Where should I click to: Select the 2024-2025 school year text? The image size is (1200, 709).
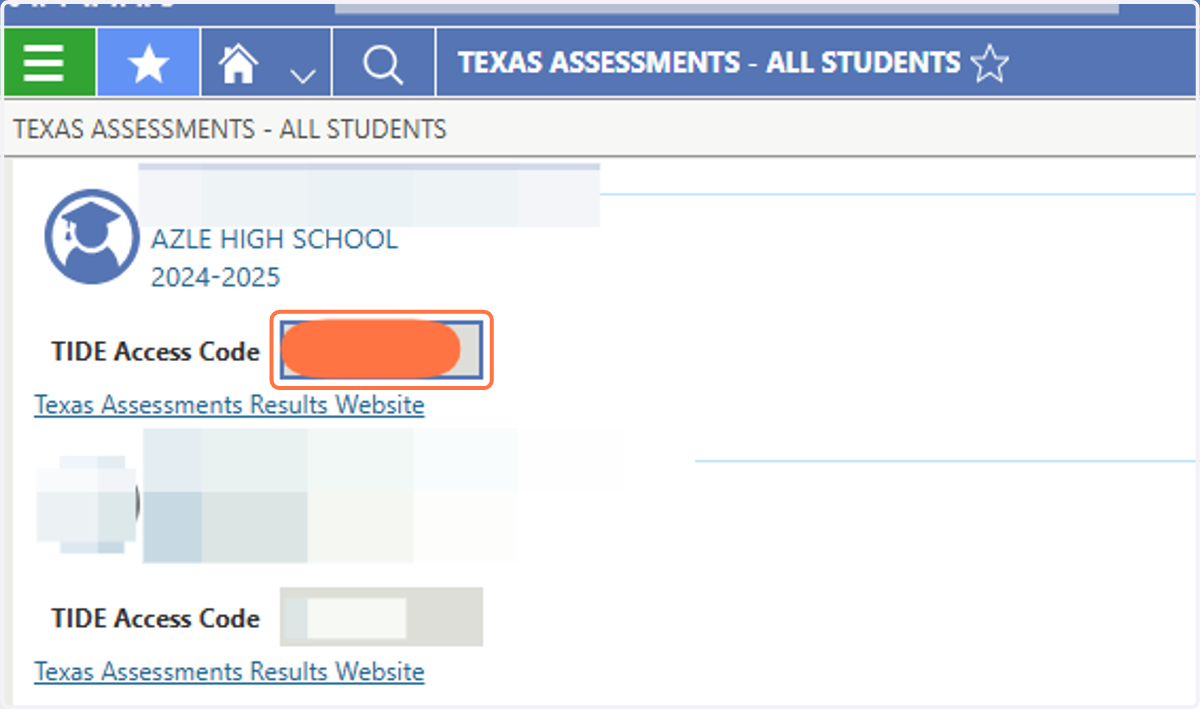pyautogui.click(x=215, y=277)
